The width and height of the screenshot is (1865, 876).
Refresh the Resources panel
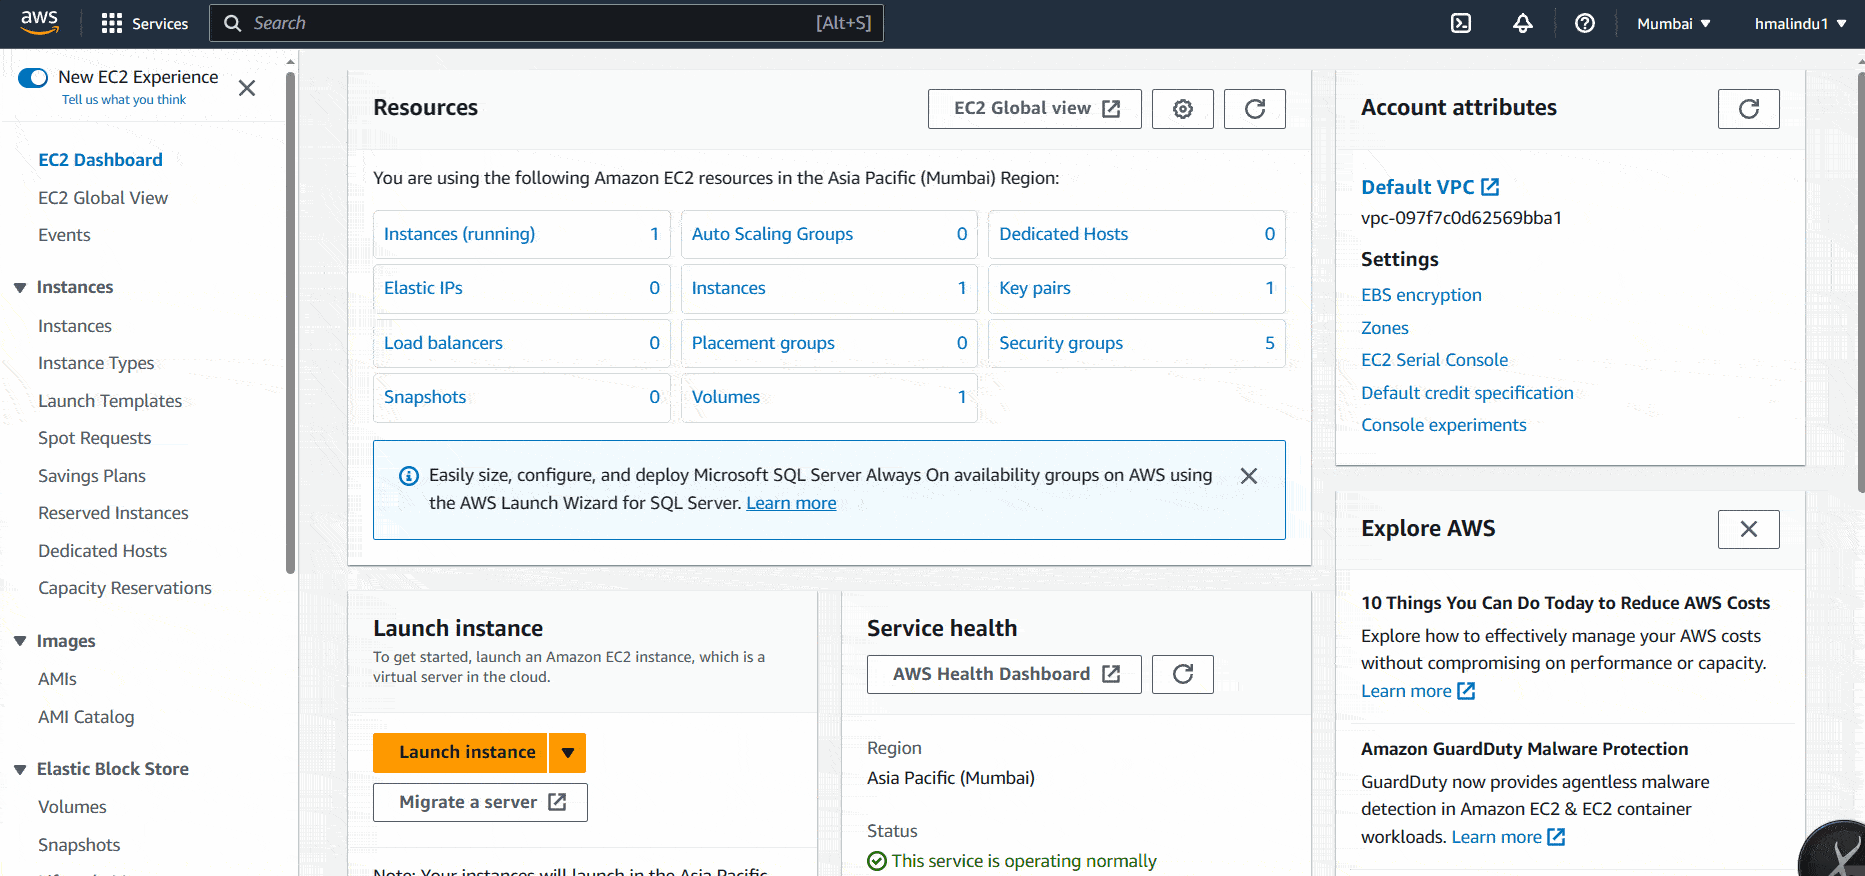pos(1255,109)
